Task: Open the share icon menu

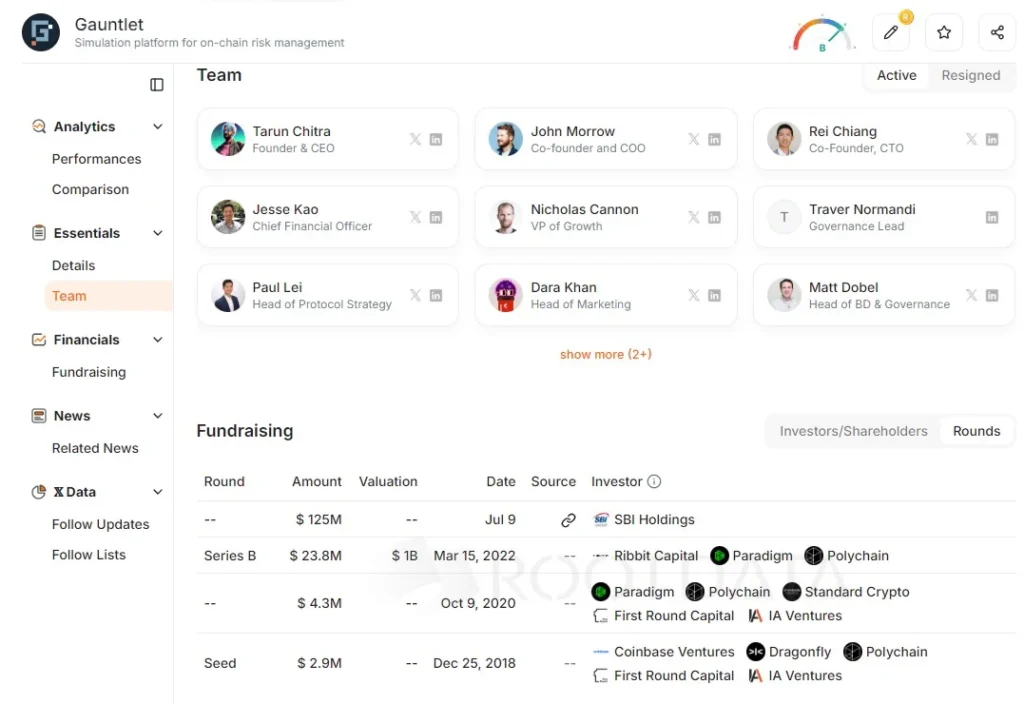Action: click(997, 32)
